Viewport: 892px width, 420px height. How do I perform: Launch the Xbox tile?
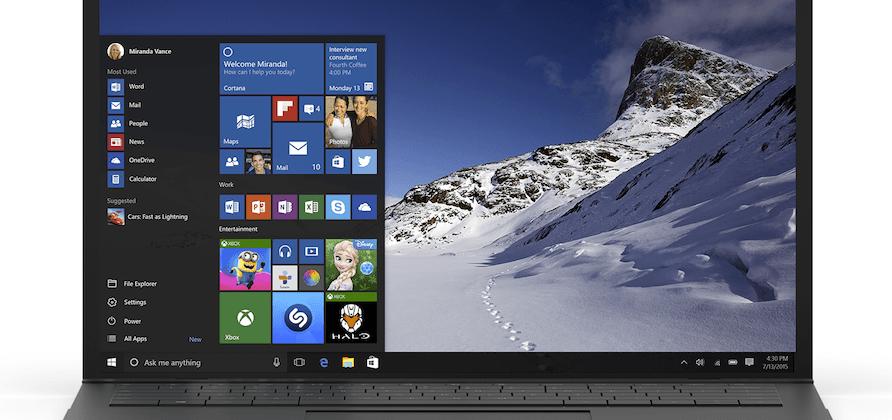(244, 317)
